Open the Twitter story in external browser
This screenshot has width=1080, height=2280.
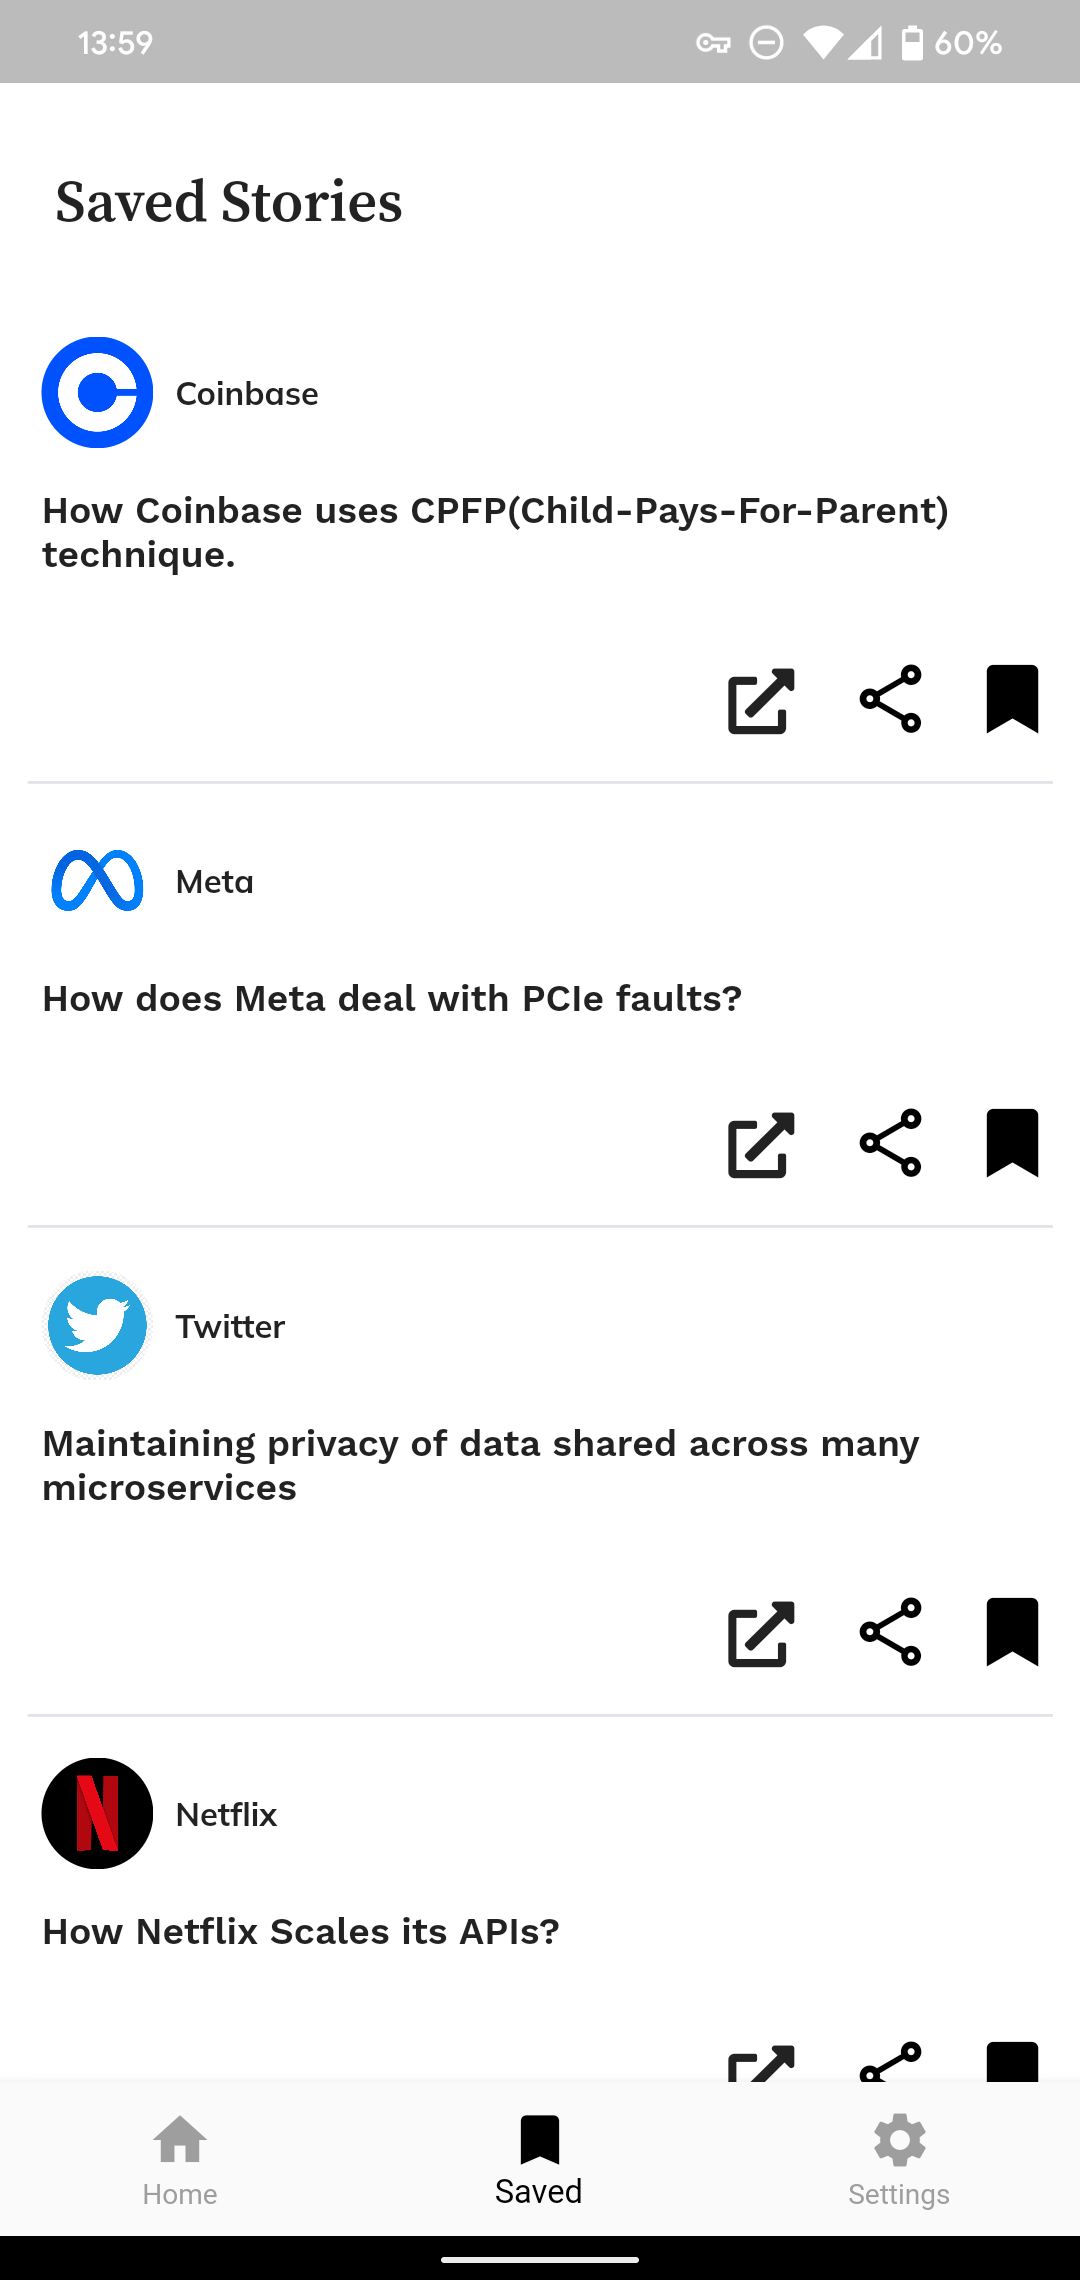tap(760, 1632)
